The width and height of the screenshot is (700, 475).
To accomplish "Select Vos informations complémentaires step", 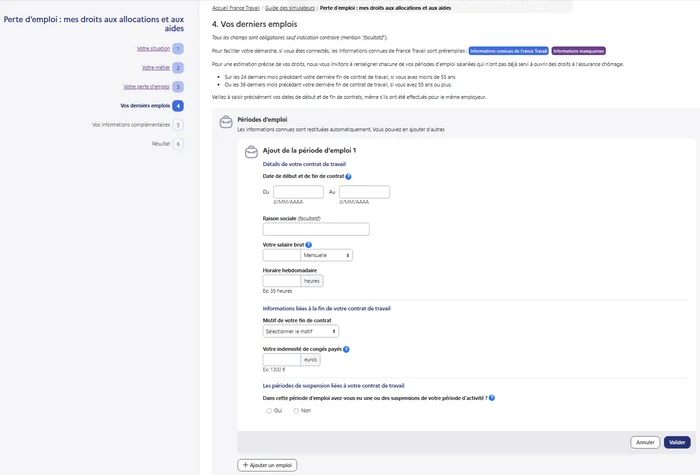I will click(131, 125).
